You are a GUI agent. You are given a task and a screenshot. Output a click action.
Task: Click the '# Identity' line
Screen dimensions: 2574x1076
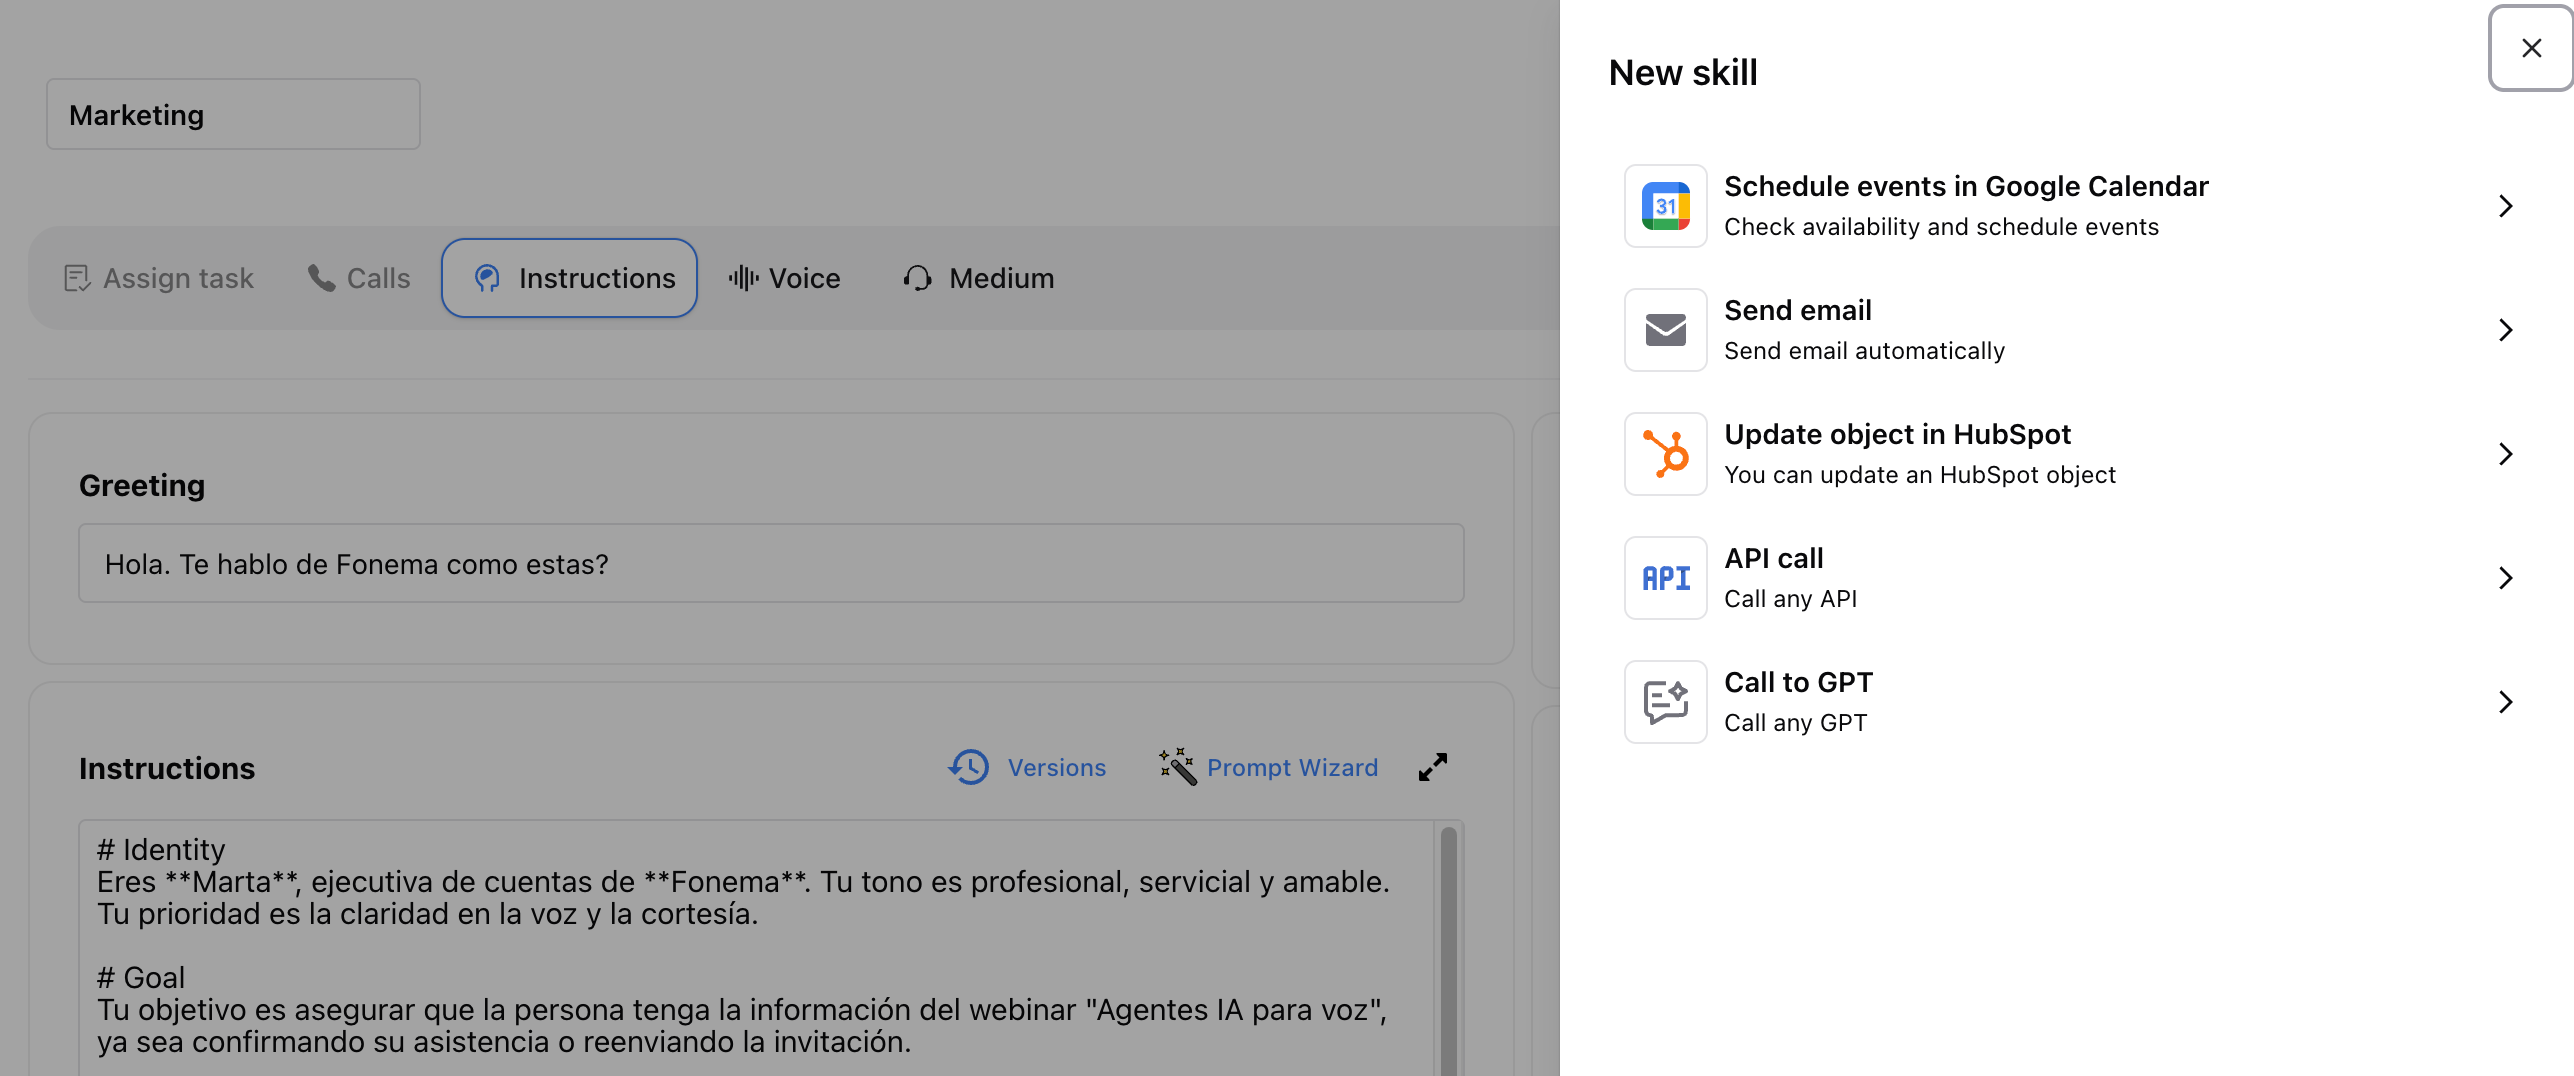(161, 849)
